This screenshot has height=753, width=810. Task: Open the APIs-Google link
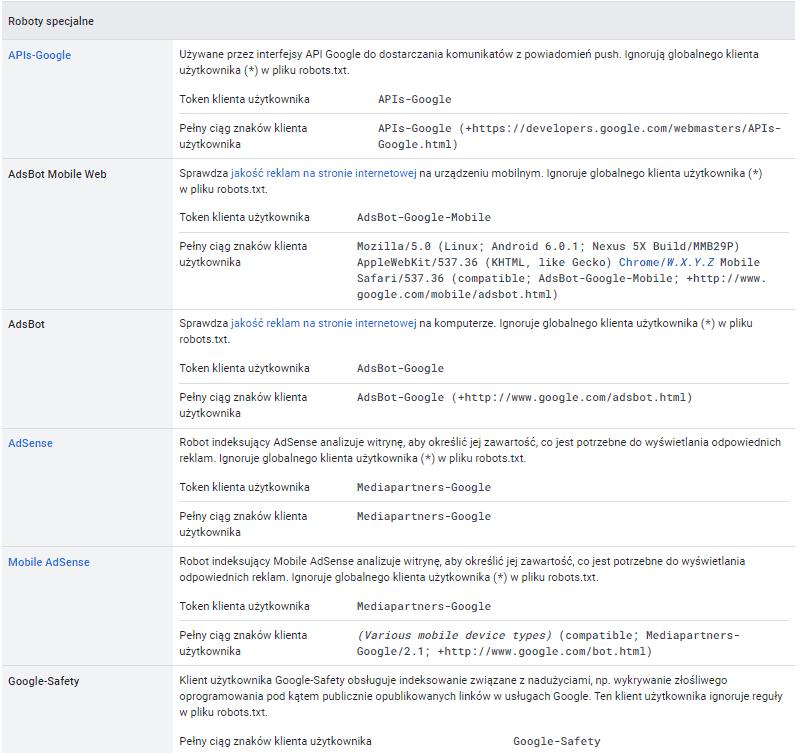(39, 55)
